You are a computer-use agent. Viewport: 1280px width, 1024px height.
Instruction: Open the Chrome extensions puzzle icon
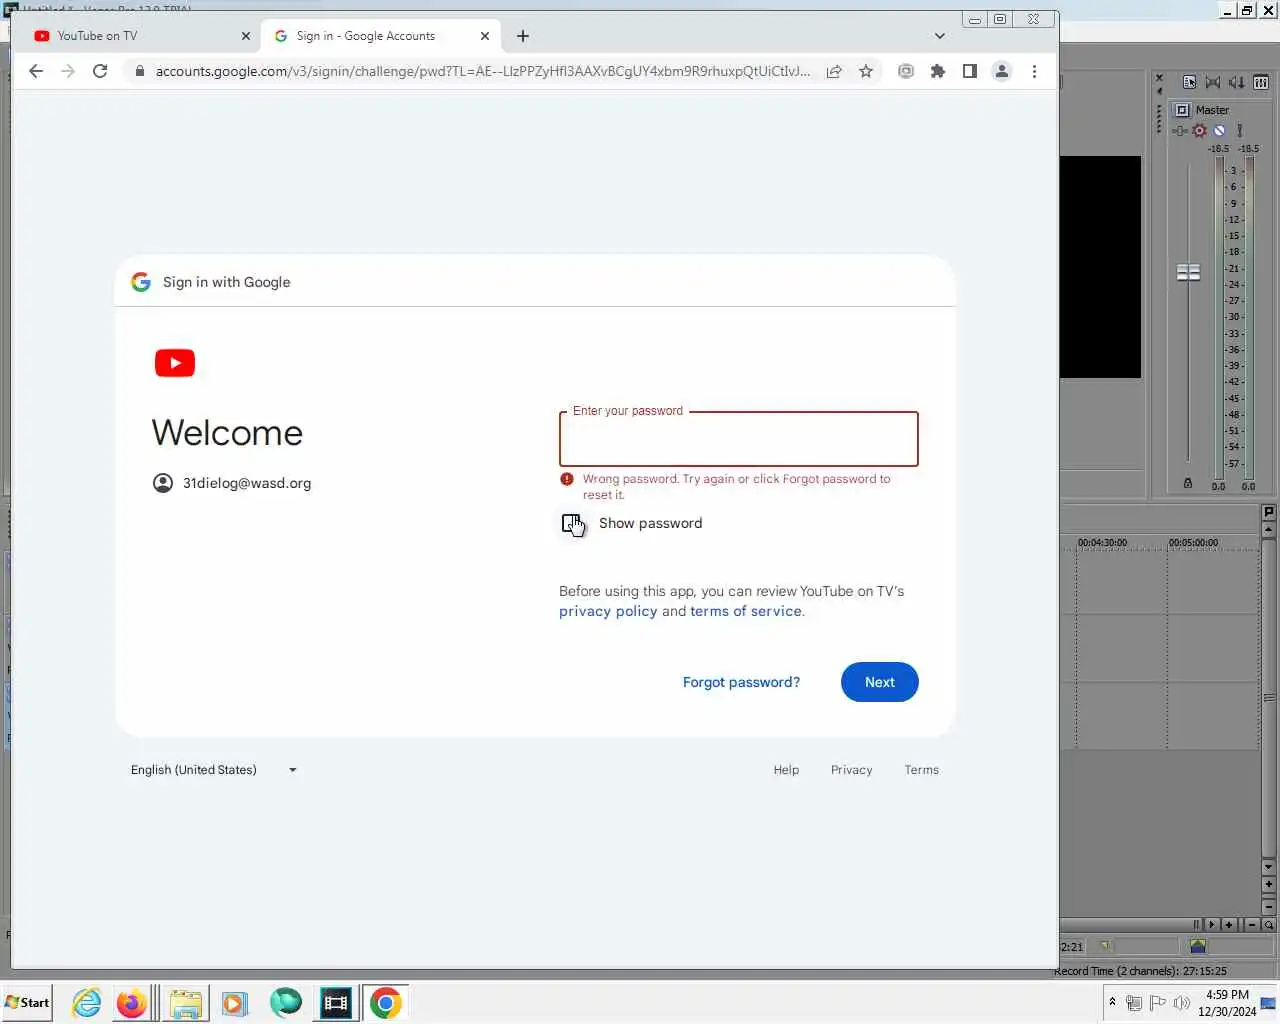click(x=938, y=71)
